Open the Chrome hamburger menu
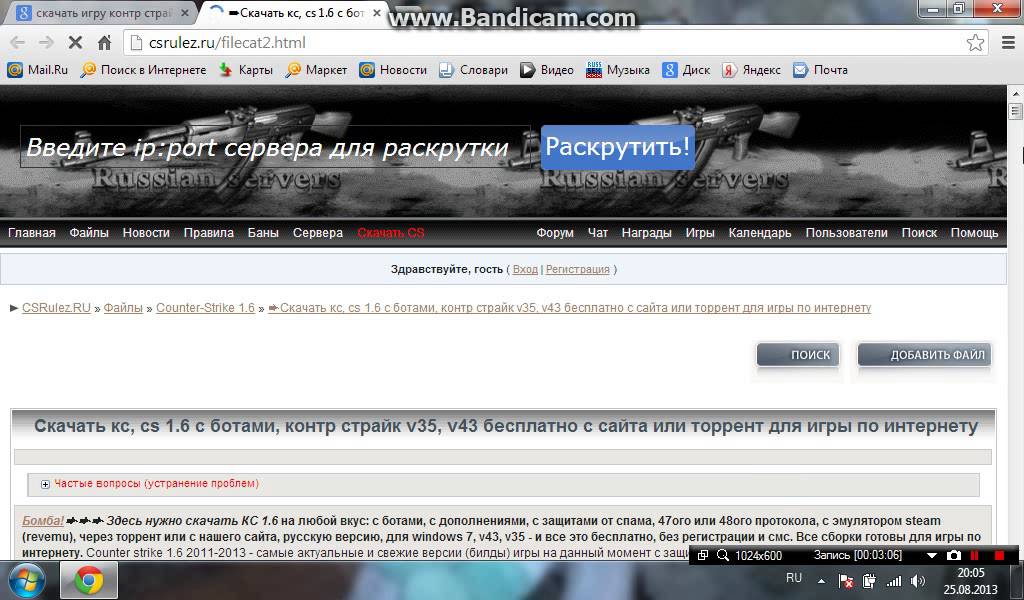Image resolution: width=1024 pixels, height=600 pixels. pyautogui.click(x=1008, y=43)
